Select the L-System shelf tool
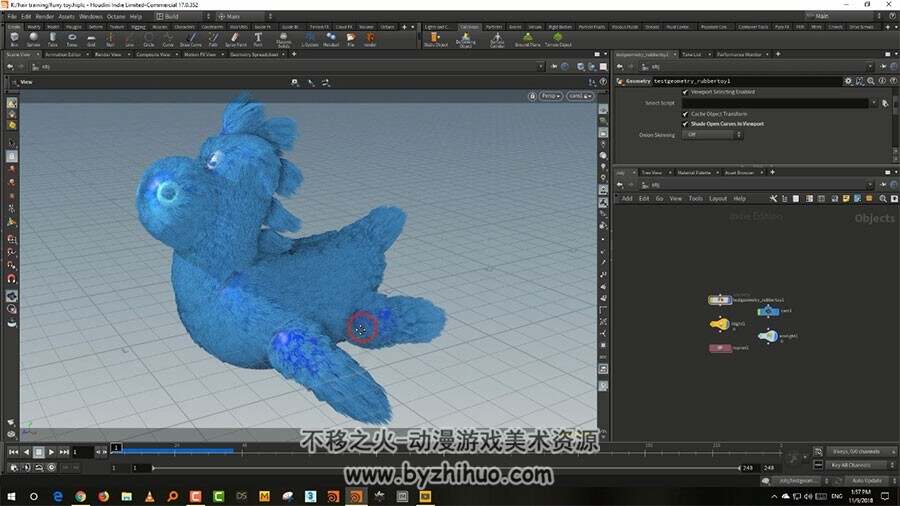This screenshot has width=900, height=506. 310,39
